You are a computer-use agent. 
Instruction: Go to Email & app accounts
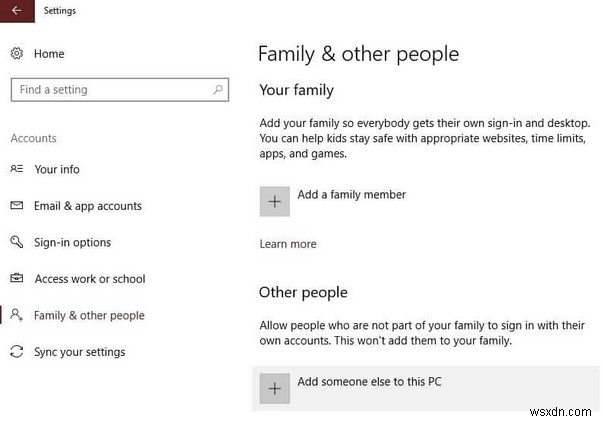[88, 206]
